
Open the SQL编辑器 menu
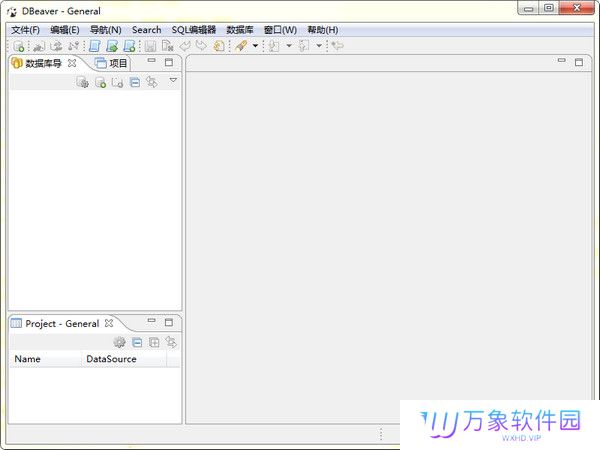click(x=194, y=30)
